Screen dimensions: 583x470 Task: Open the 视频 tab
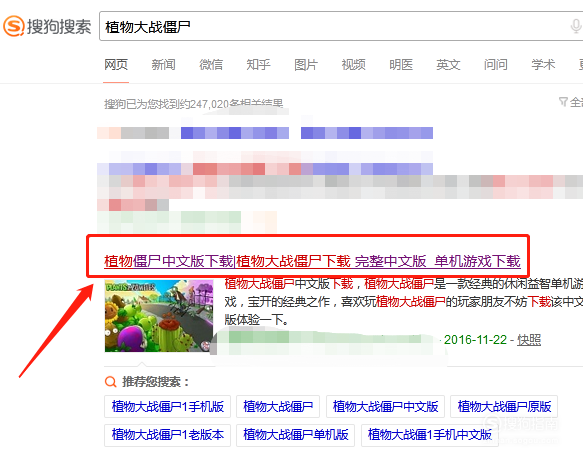click(353, 65)
